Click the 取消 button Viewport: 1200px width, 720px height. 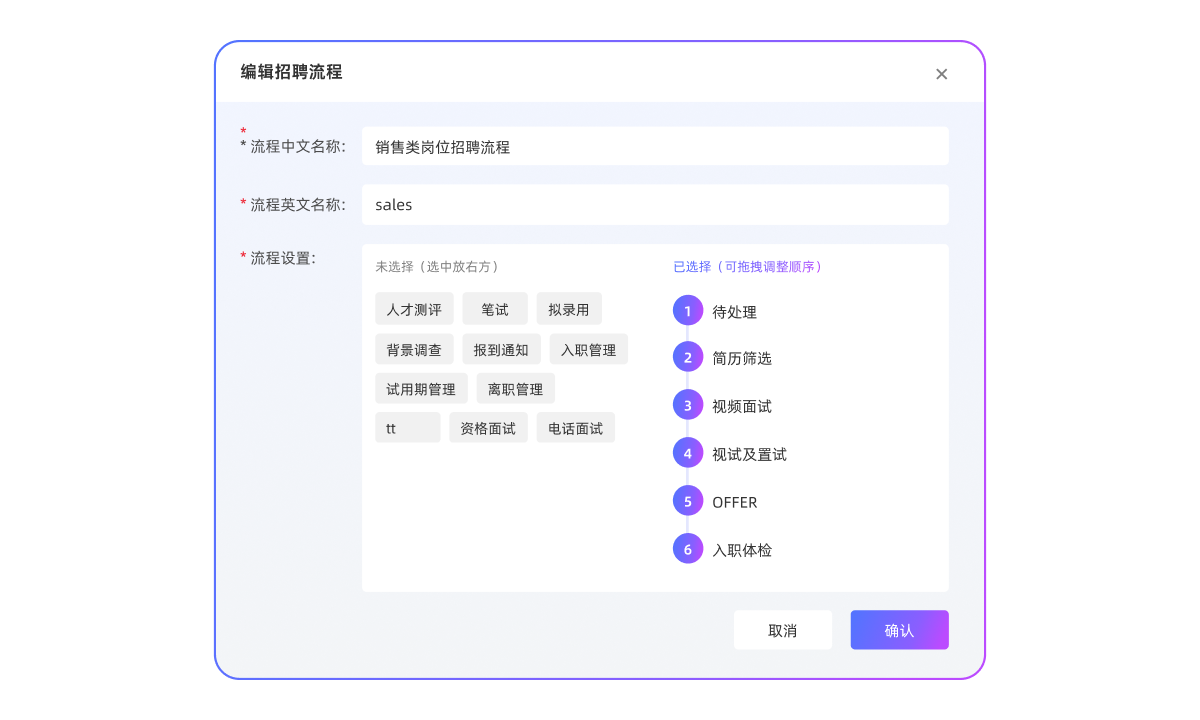point(783,630)
